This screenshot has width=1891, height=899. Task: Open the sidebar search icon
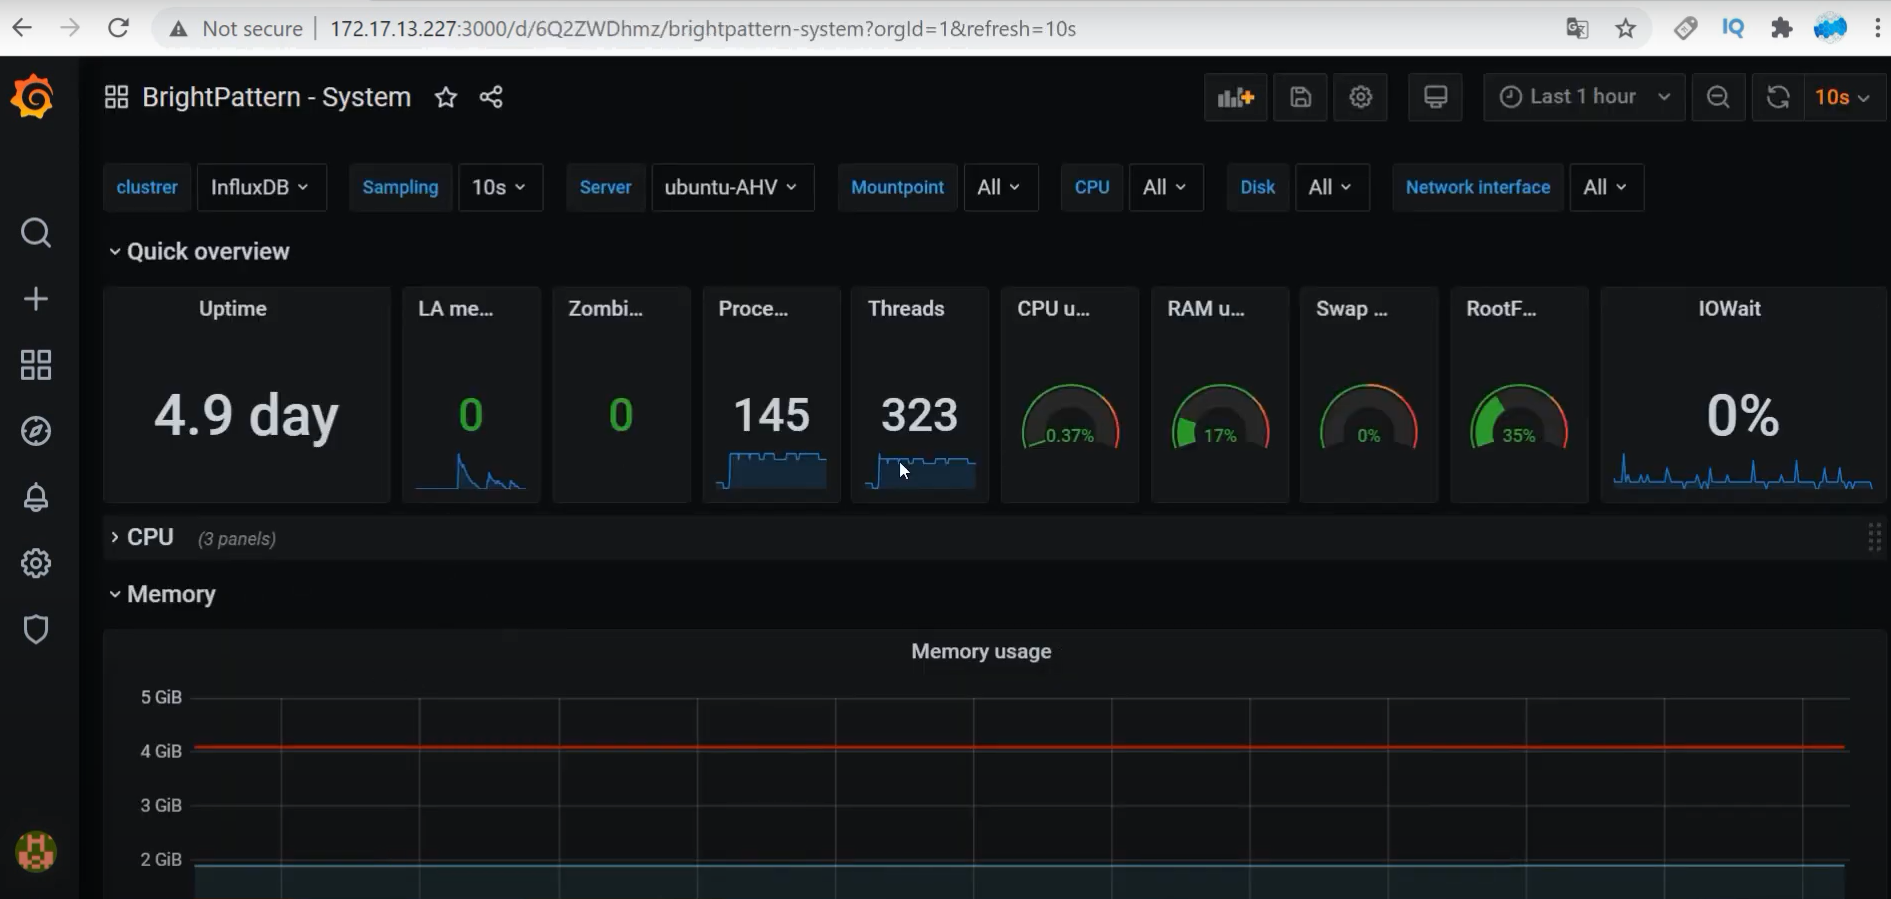[36, 233]
